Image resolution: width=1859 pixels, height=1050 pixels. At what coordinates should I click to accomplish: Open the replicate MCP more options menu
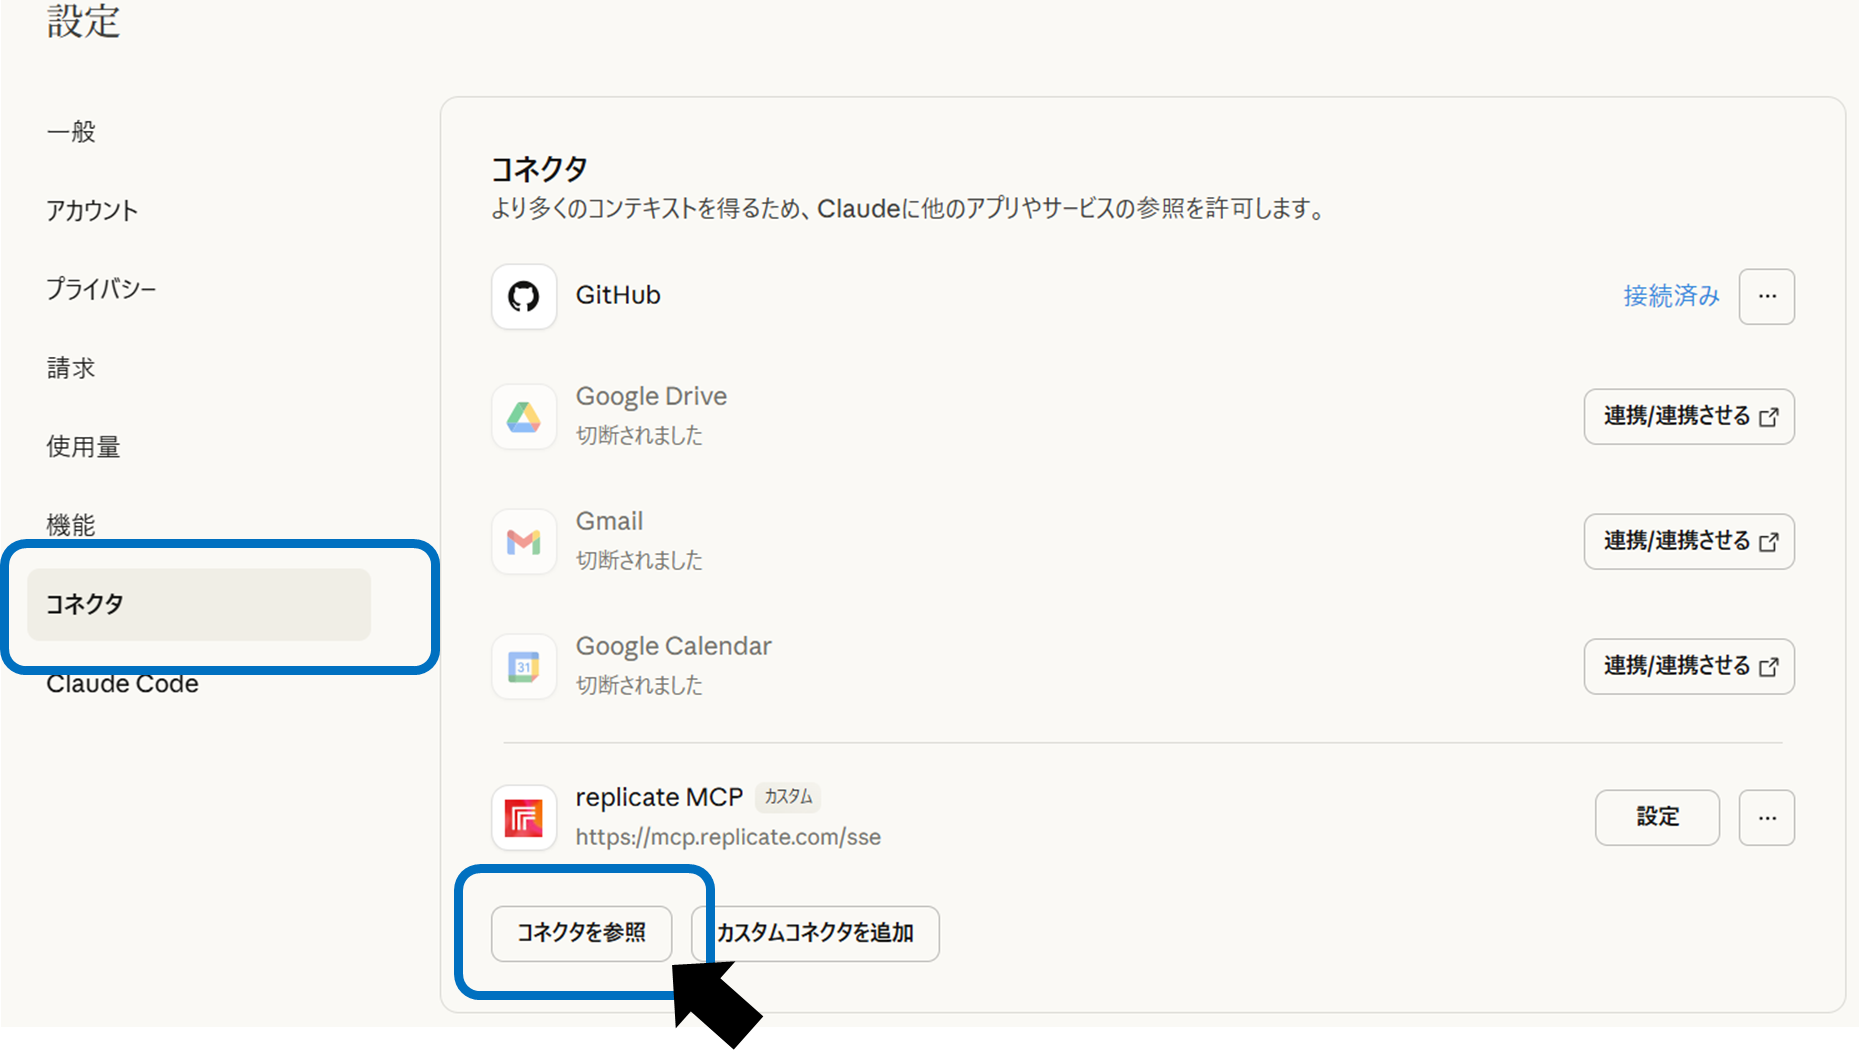pos(1766,818)
